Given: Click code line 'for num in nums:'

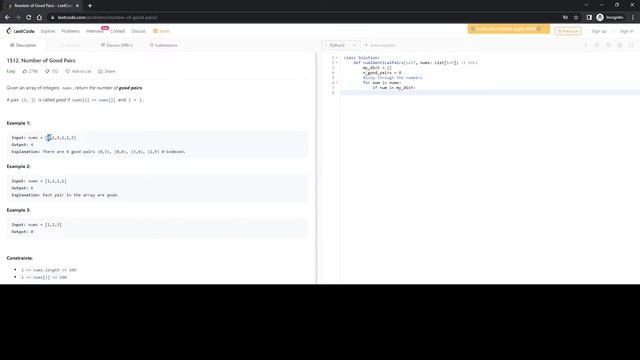Looking at the screenshot, I should coord(382,83).
